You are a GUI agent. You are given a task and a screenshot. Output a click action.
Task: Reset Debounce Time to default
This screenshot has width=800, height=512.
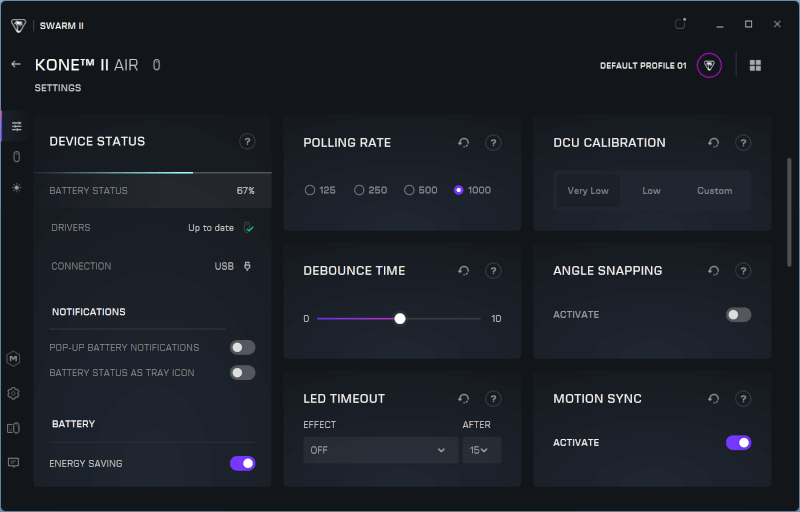(x=463, y=271)
